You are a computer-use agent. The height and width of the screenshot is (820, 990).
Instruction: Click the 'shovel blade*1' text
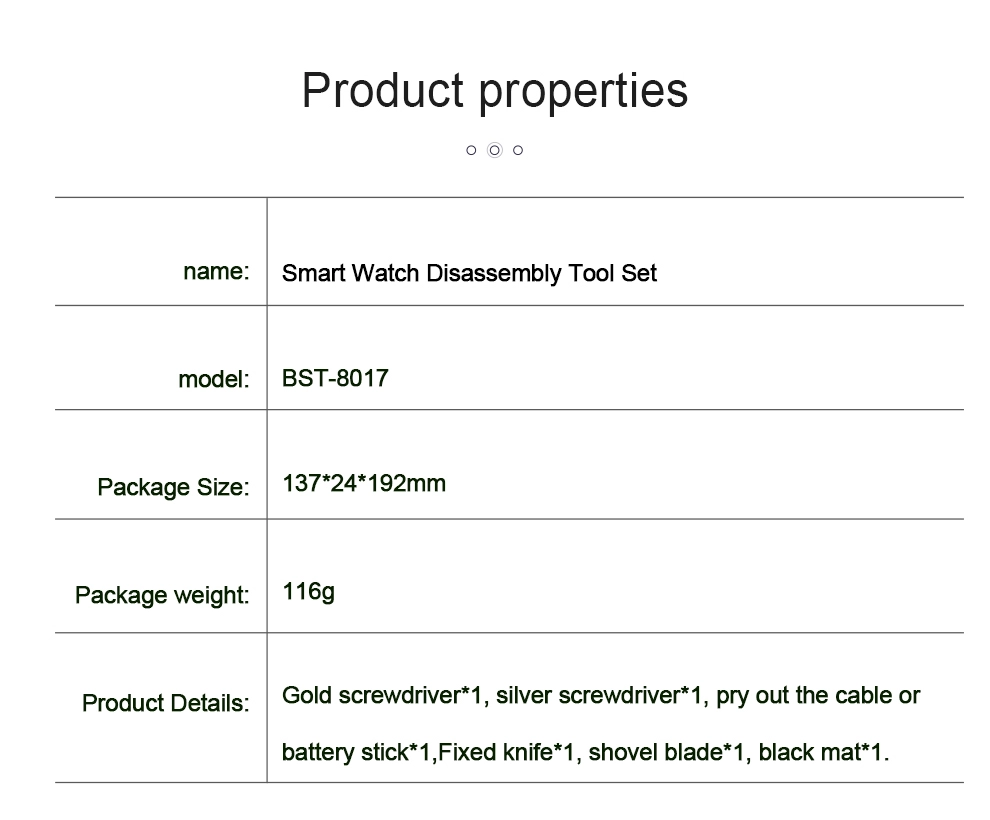(x=667, y=752)
